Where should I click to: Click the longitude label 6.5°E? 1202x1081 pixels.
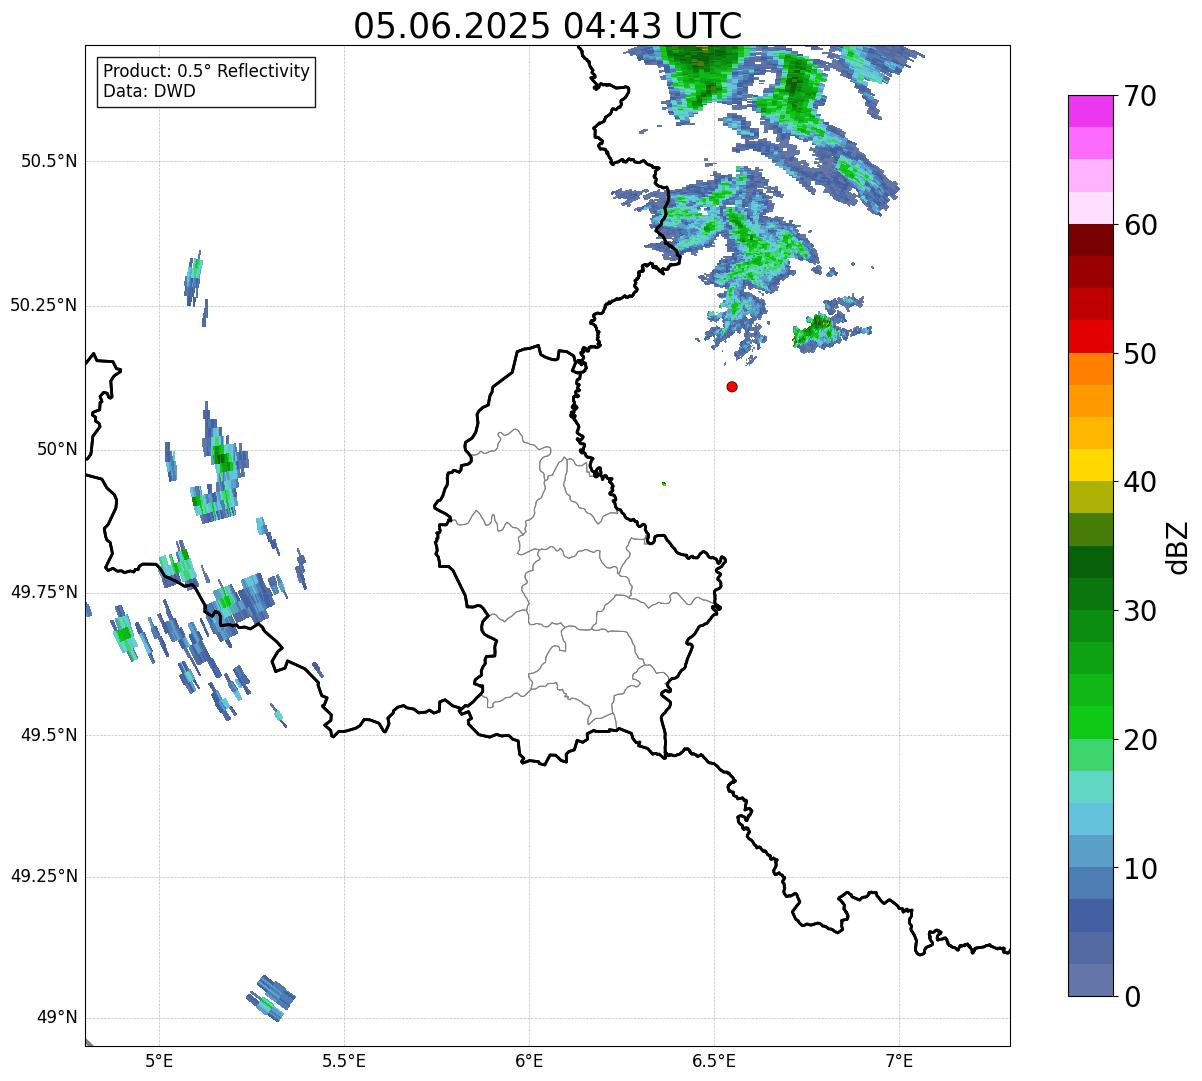(714, 1060)
